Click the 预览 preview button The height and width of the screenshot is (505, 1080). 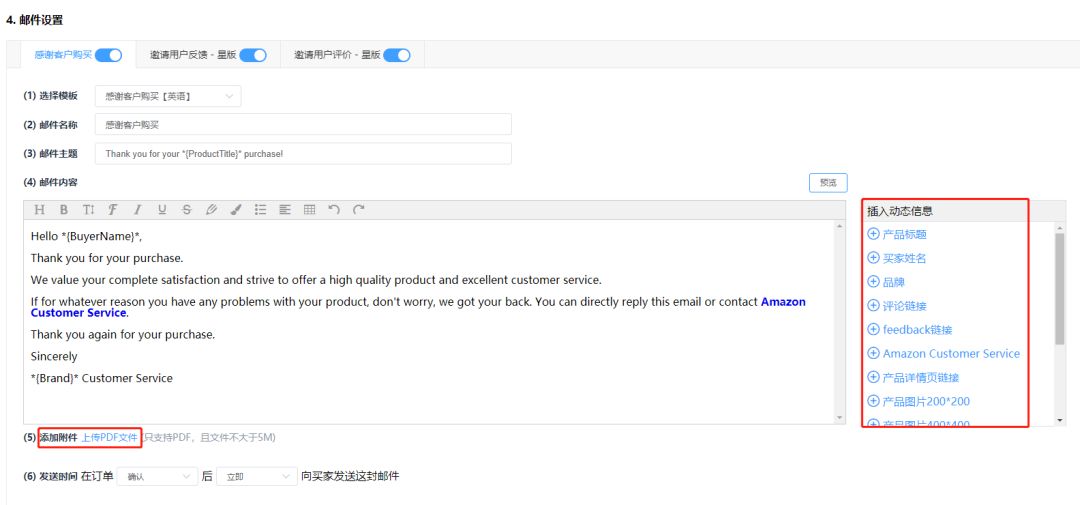[x=828, y=183]
